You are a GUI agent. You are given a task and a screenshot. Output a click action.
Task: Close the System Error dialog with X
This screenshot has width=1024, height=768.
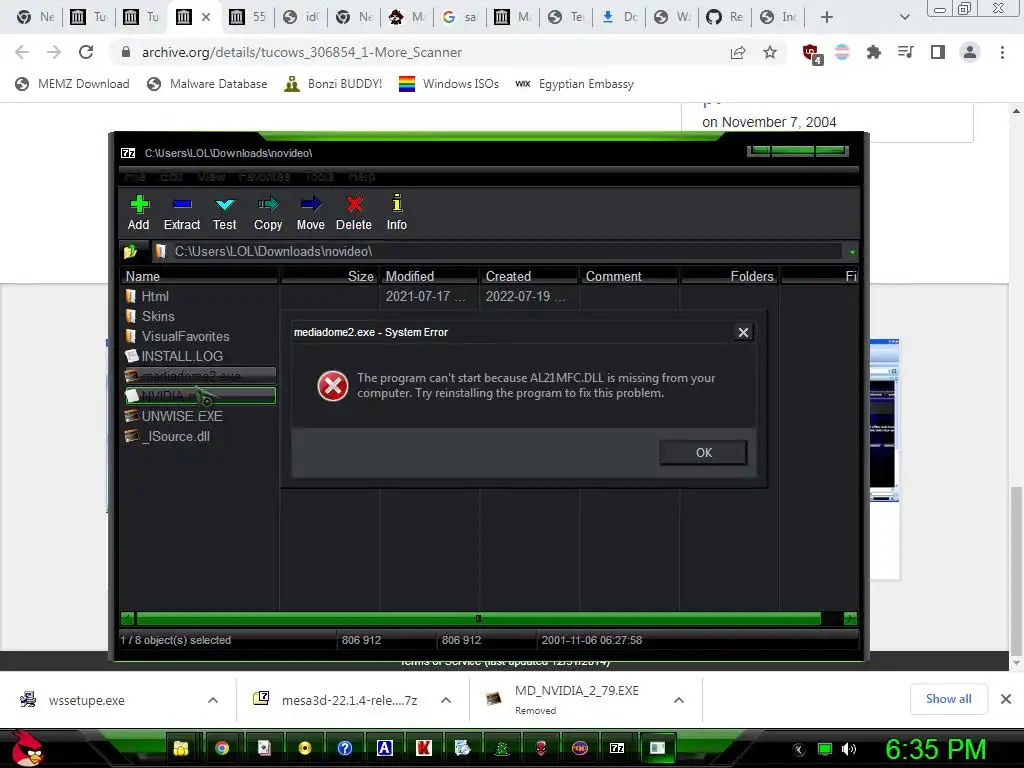tap(743, 332)
